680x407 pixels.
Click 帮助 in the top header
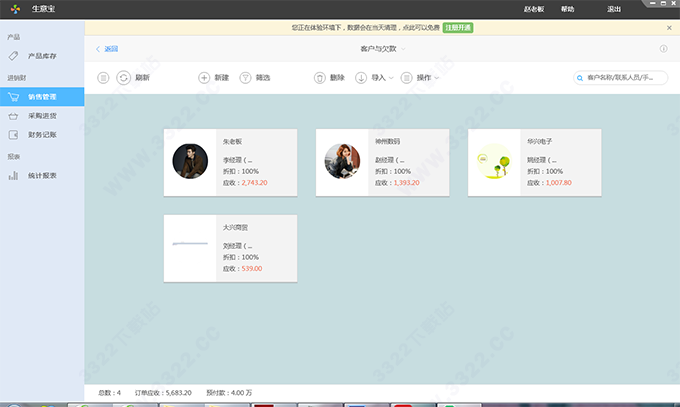[x=567, y=9]
